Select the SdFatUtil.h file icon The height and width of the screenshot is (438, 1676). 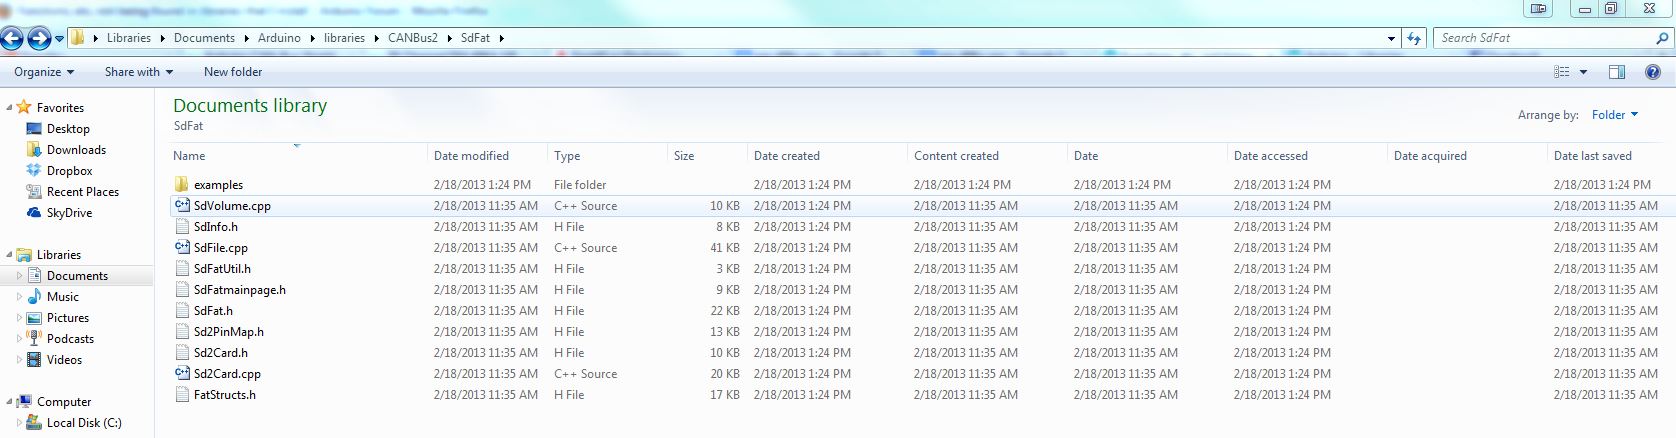pyautogui.click(x=182, y=269)
